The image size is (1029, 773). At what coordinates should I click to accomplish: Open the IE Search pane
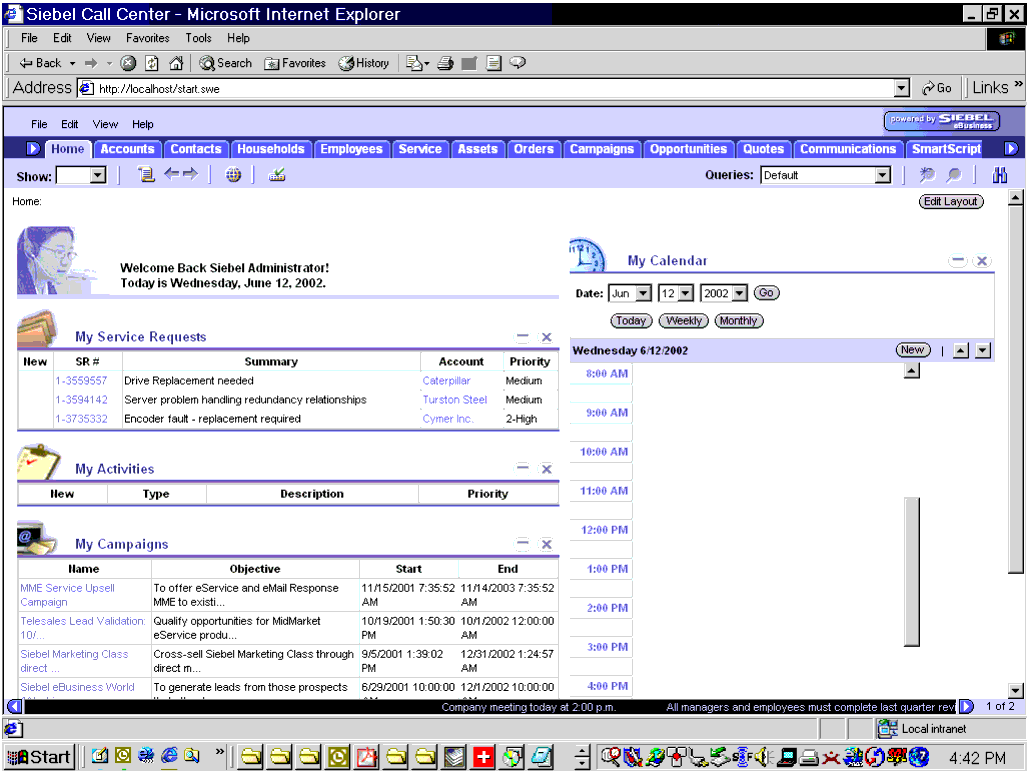click(226, 63)
